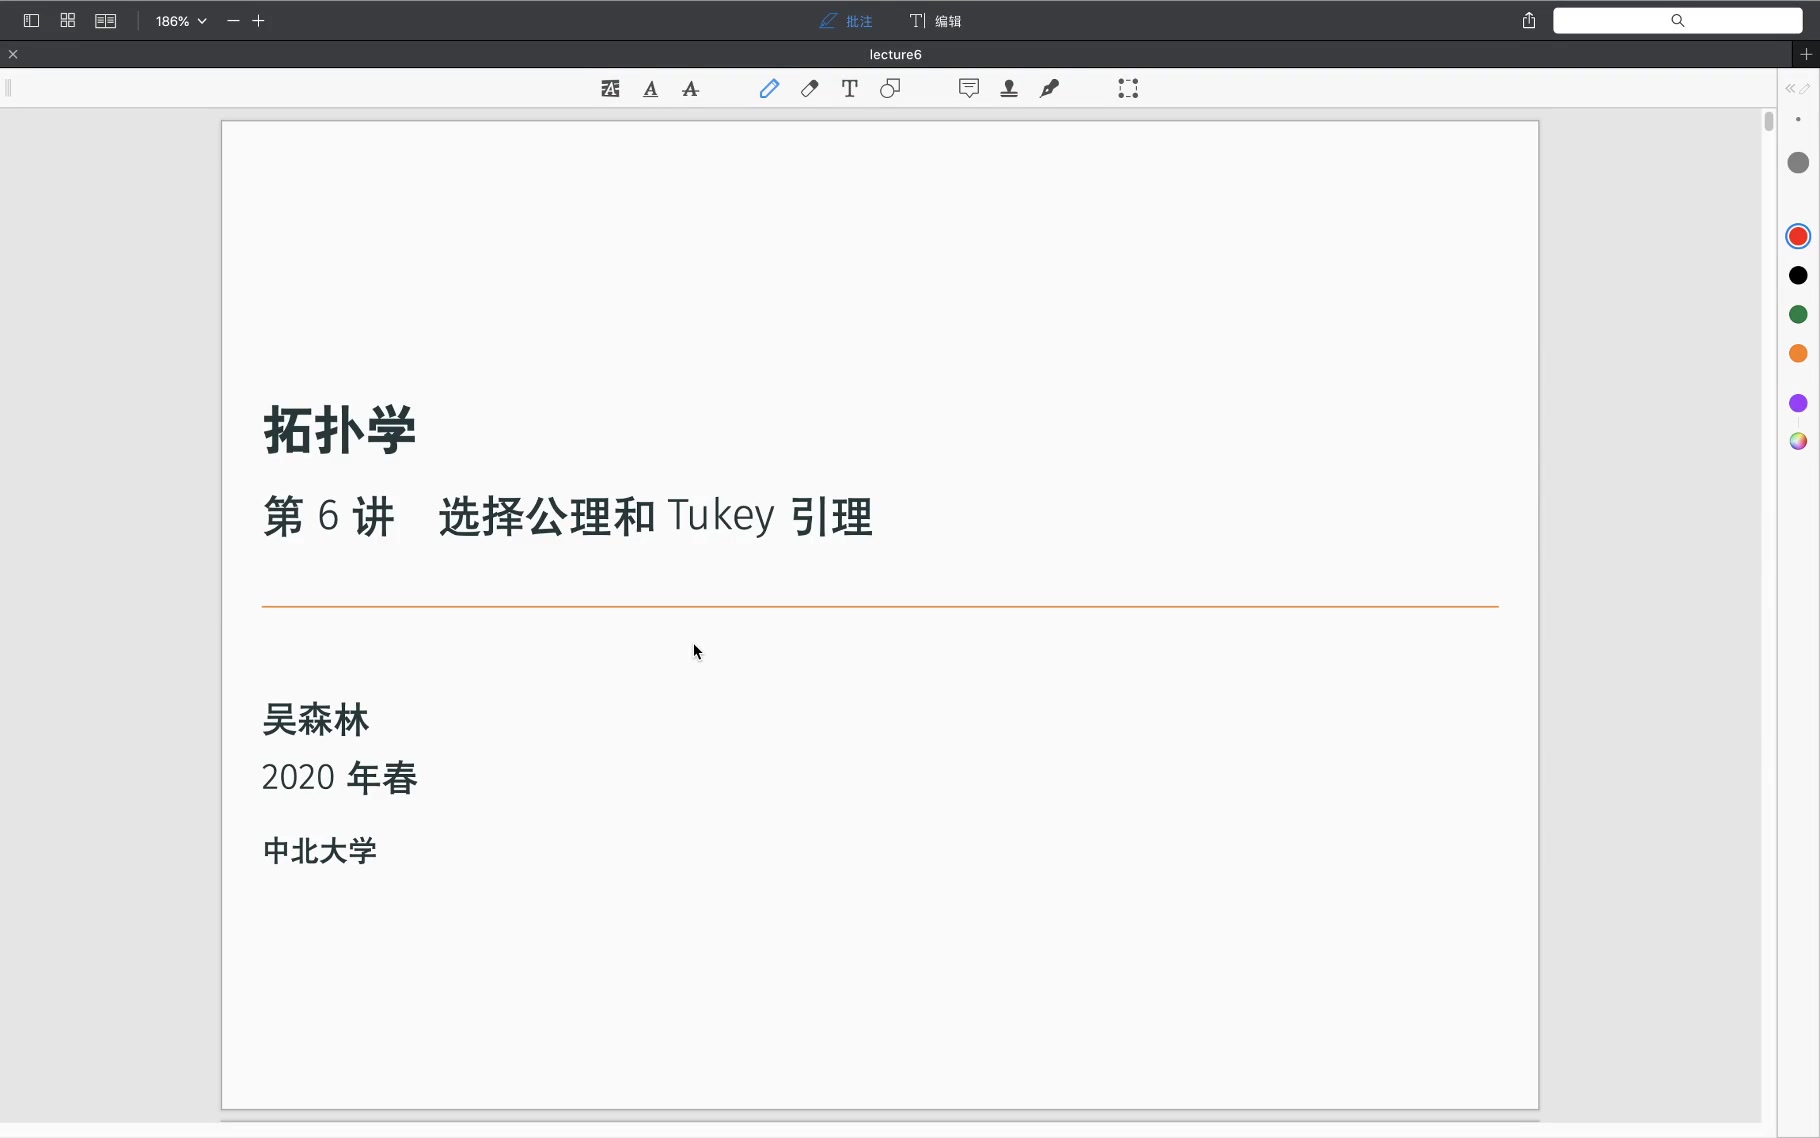Select the strikethrough text tool
Viewport: 1820px width, 1138px height.
coord(691,89)
